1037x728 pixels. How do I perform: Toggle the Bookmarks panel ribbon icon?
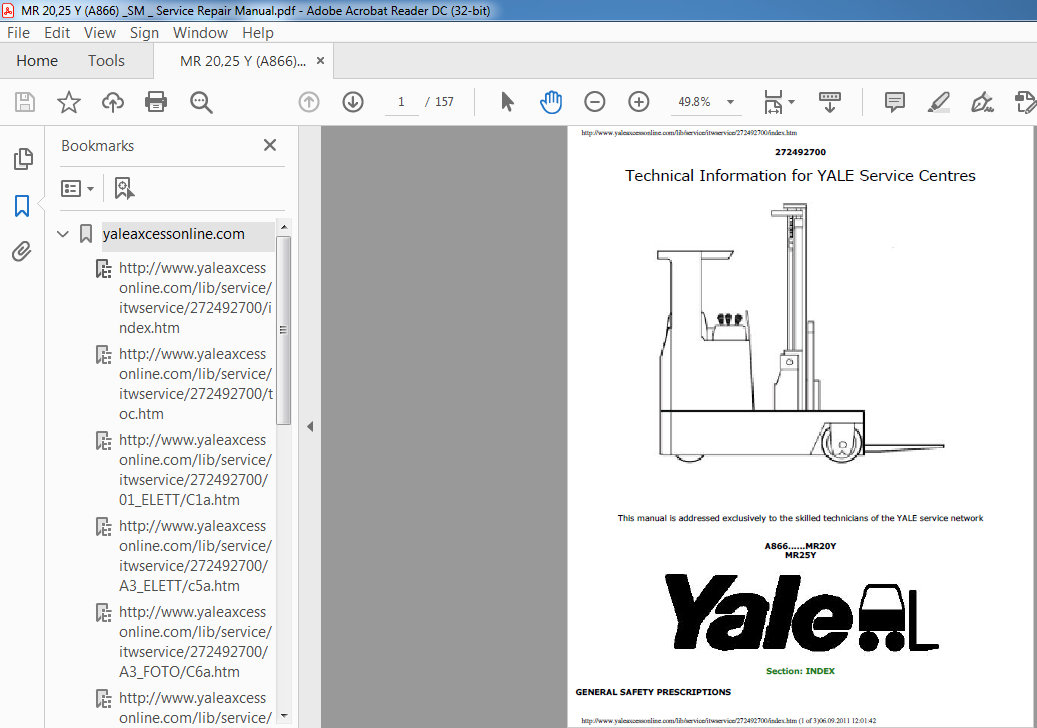[x=22, y=206]
